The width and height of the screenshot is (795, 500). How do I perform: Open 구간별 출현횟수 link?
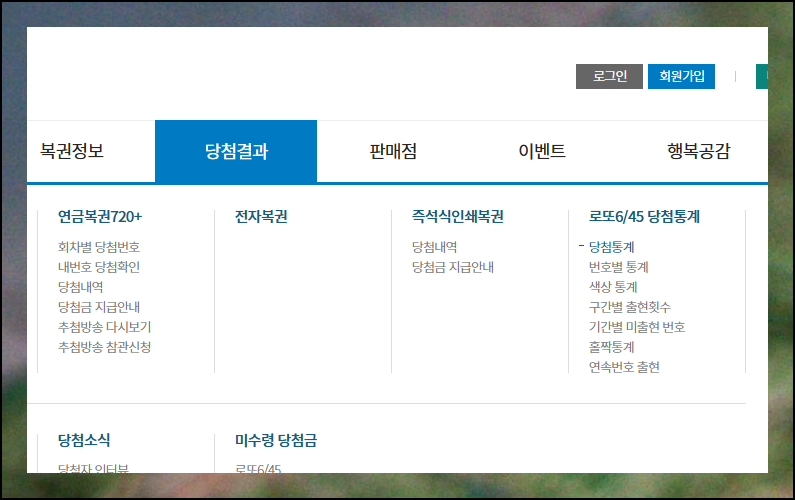click(x=630, y=307)
